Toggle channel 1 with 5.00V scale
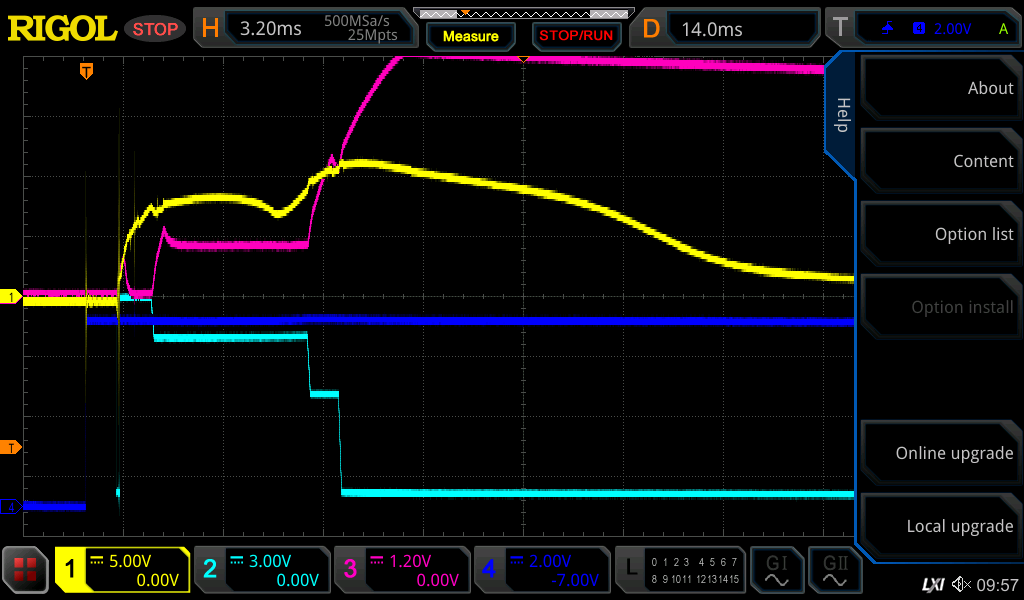The image size is (1024, 600). click(122, 570)
